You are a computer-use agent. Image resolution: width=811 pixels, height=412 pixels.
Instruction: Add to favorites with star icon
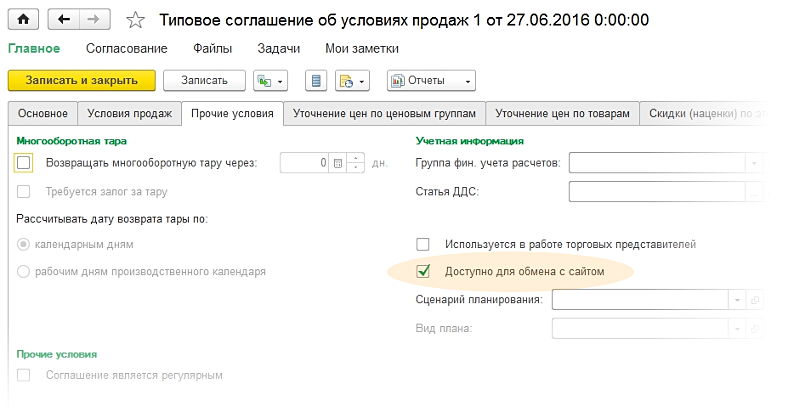(x=136, y=19)
